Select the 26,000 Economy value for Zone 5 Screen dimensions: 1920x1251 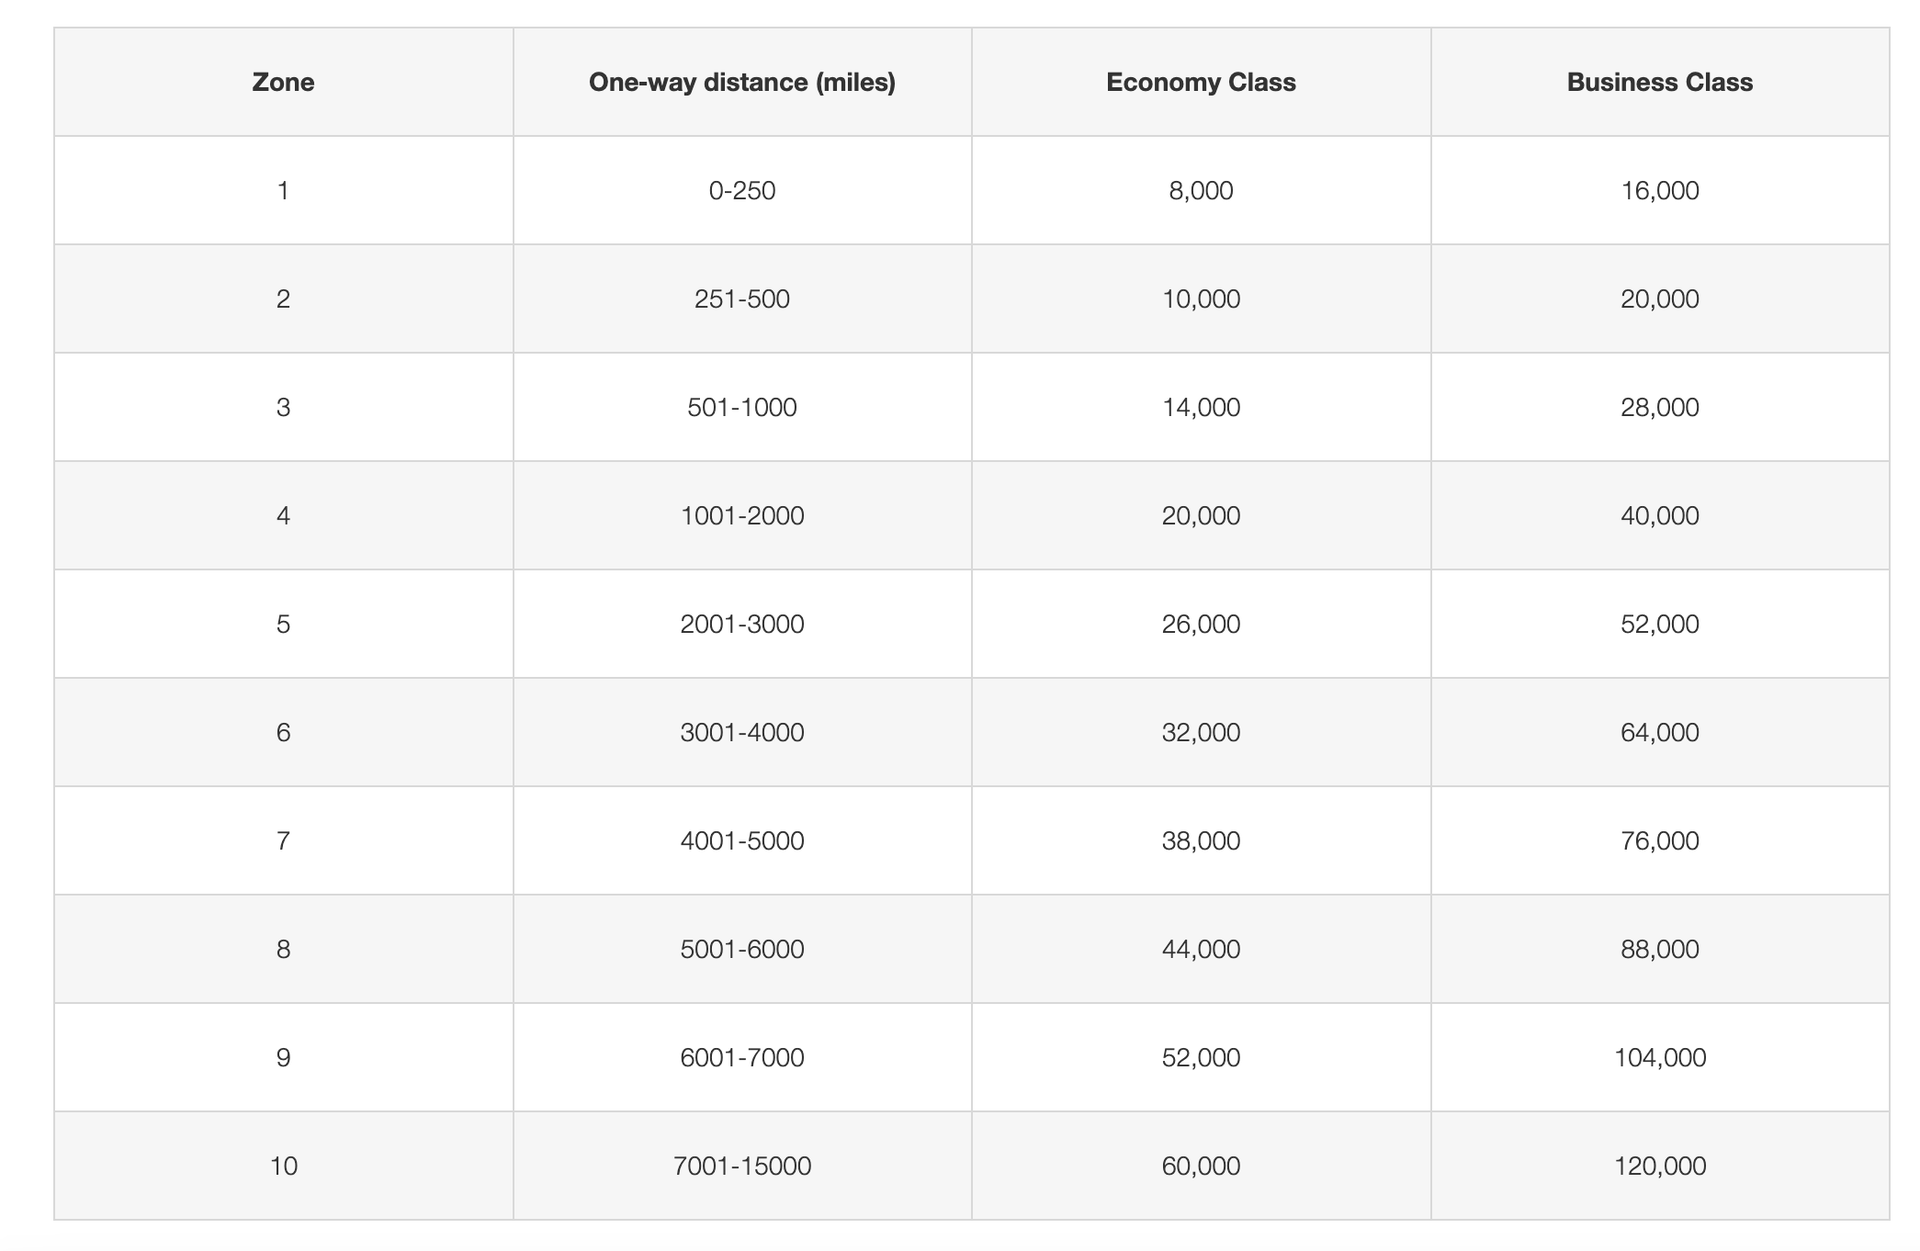tap(1200, 623)
